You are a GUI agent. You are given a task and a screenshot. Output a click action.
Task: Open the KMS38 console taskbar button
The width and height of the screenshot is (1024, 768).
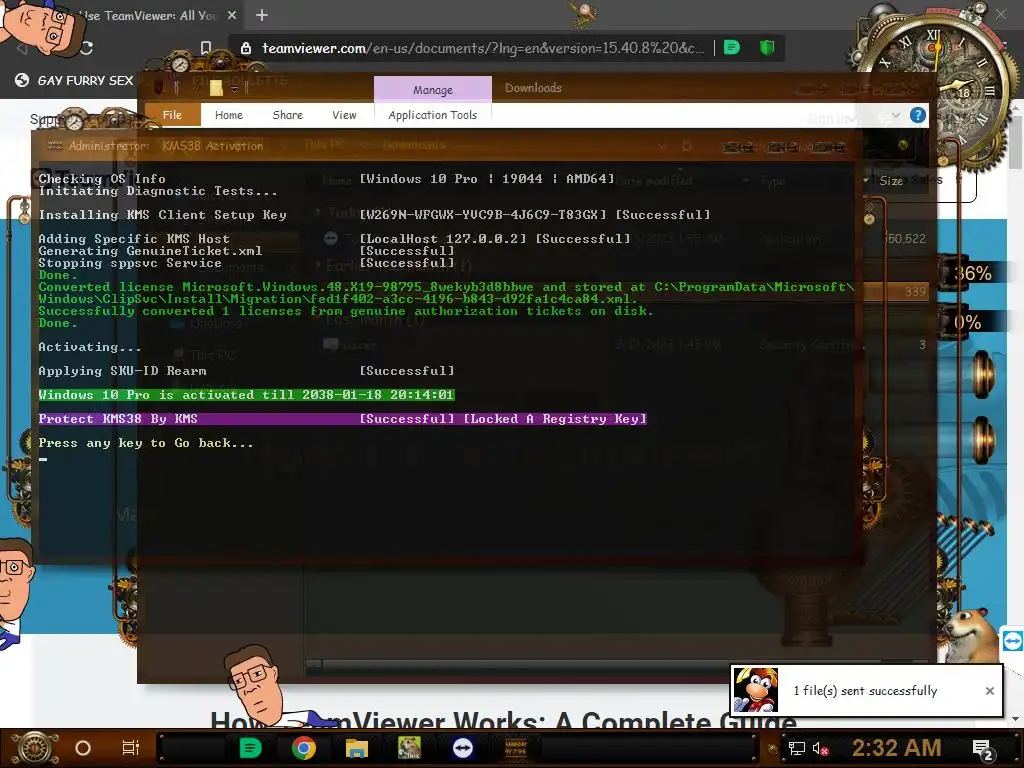point(516,748)
